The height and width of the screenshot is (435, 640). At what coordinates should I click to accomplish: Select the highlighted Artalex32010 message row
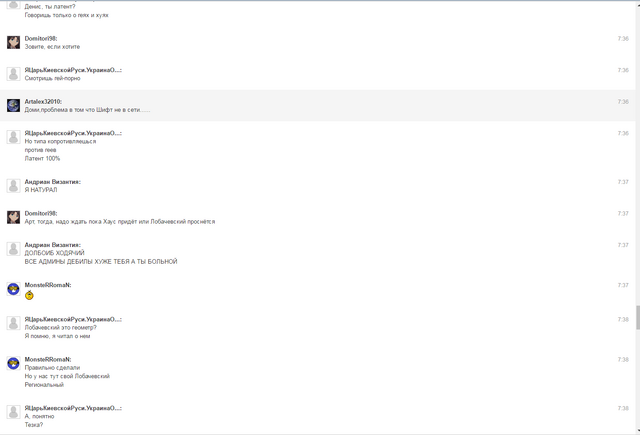318,105
